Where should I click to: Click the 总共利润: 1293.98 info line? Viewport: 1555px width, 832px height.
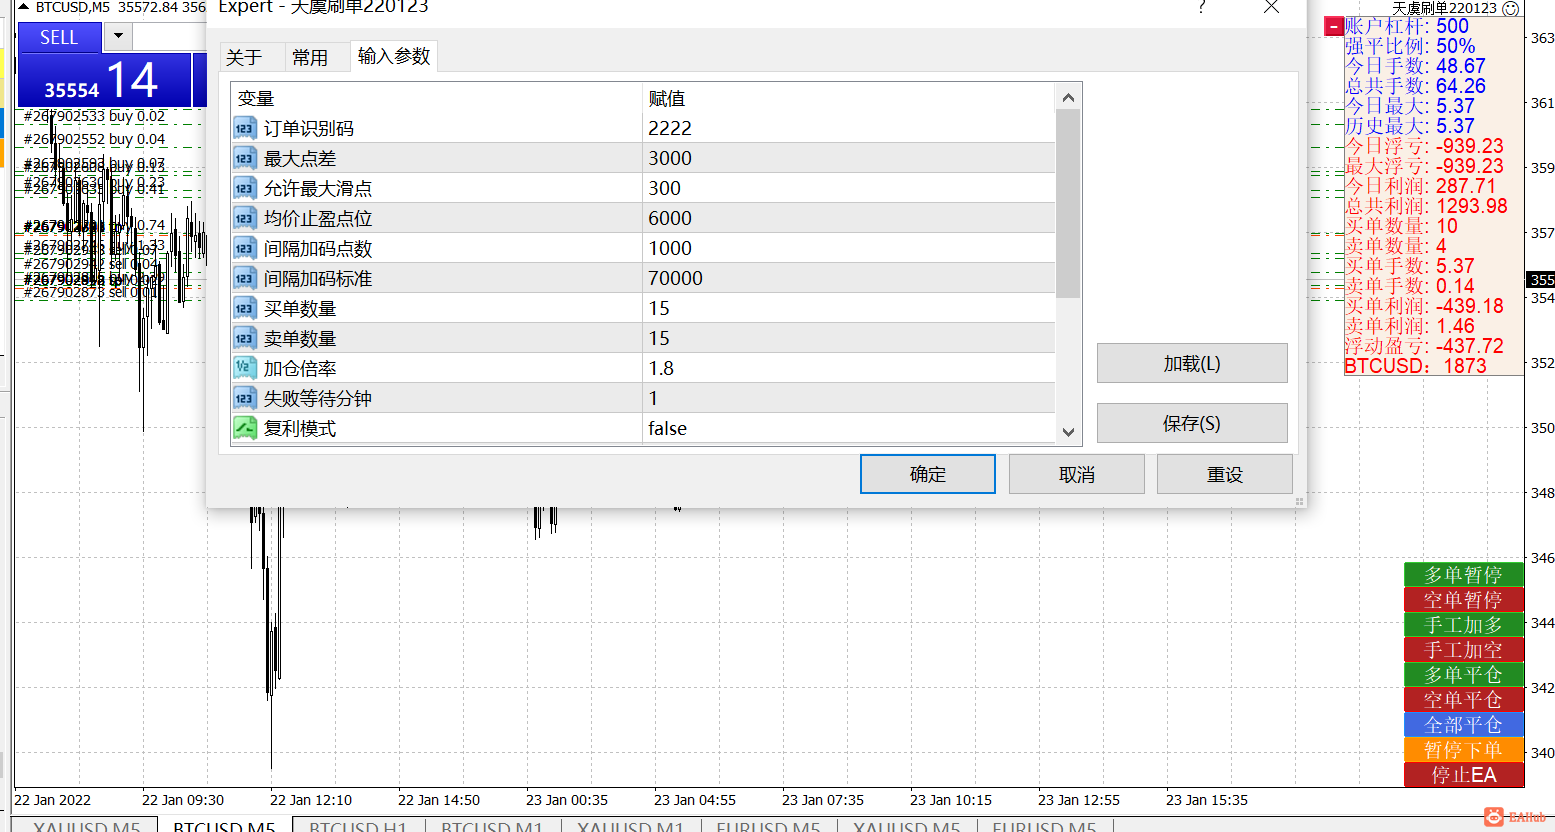pyautogui.click(x=1425, y=206)
